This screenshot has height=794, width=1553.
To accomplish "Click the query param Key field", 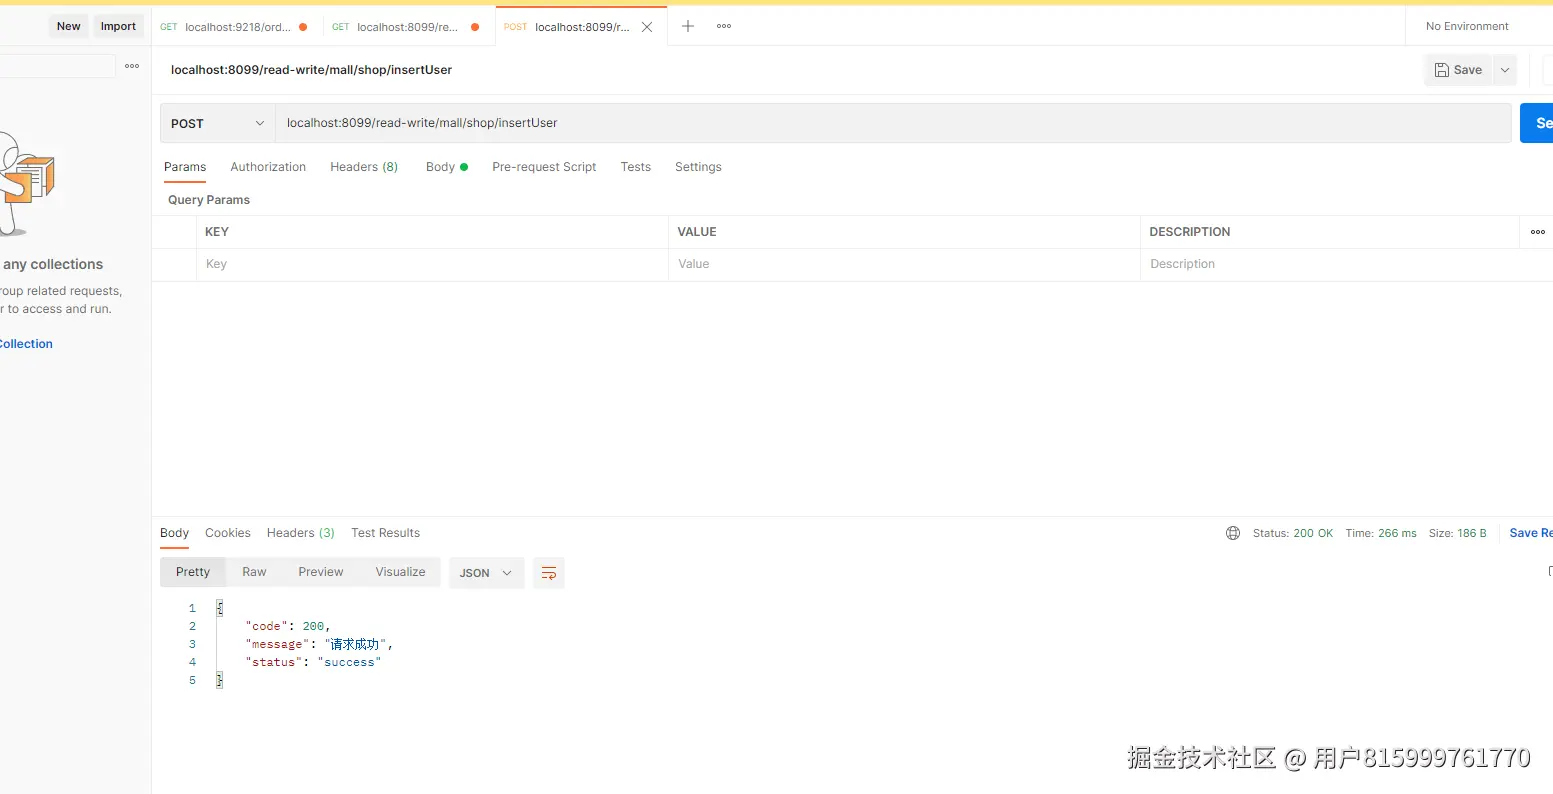I will [x=432, y=264].
